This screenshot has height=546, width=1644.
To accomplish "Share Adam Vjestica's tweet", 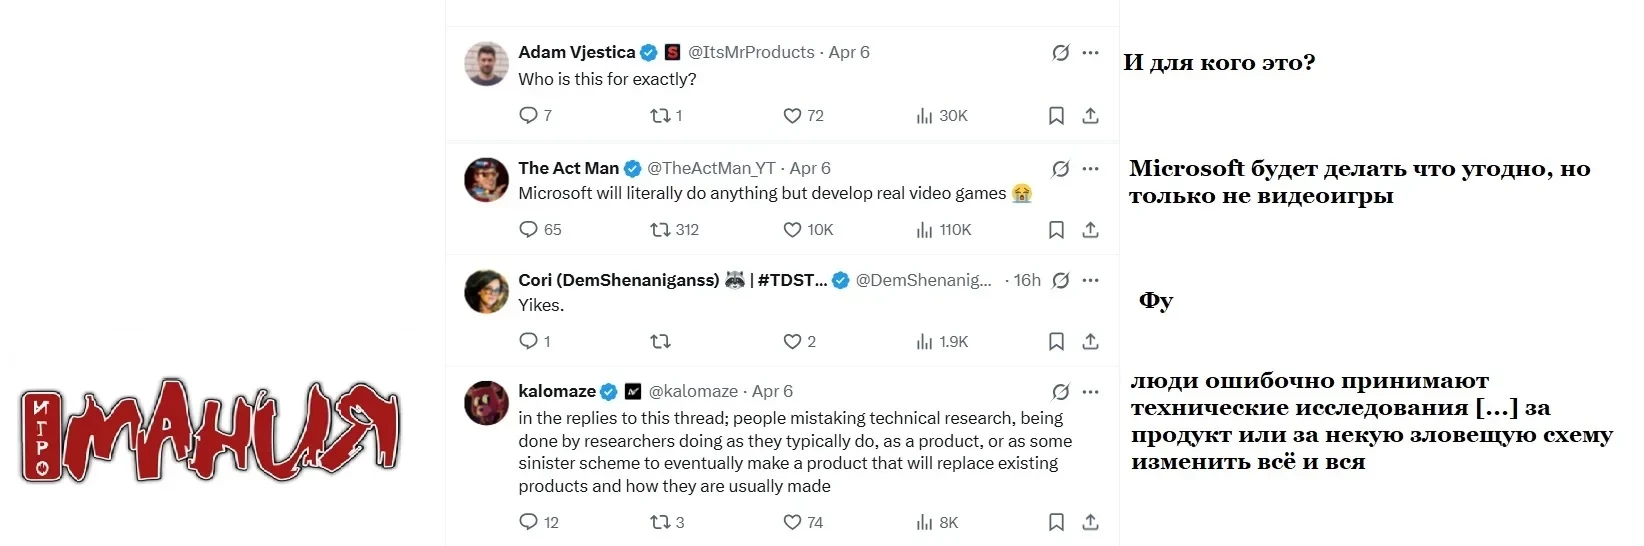I will pos(1090,116).
